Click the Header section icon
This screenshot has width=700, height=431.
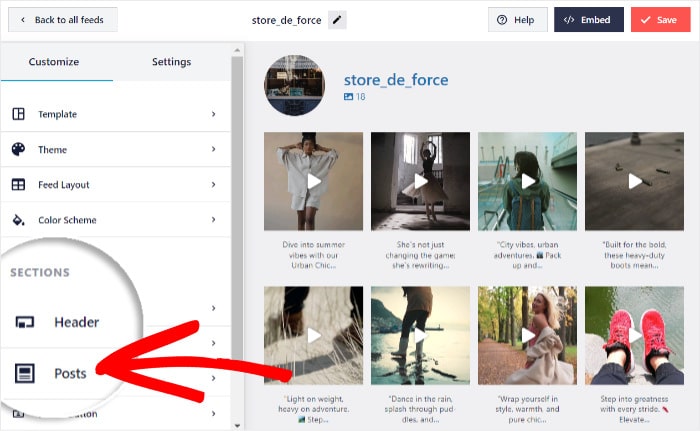pos(25,322)
